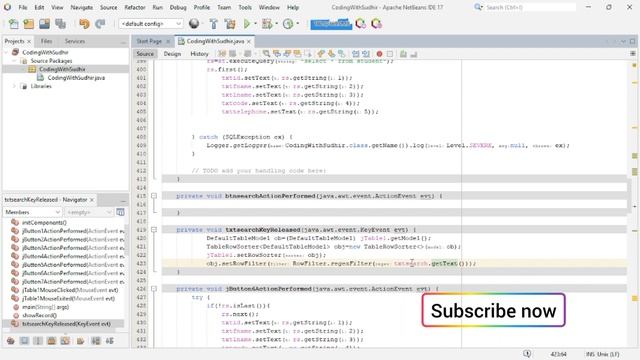Image resolution: width=640 pixels, height=360 pixels.
Task: Switch to the Design view button
Action: pos(172,54)
